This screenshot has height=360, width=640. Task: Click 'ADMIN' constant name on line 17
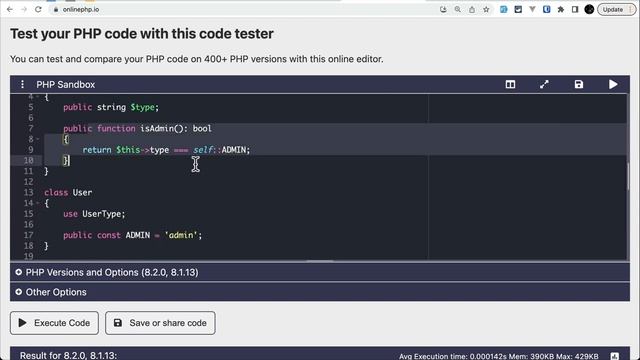(138, 235)
